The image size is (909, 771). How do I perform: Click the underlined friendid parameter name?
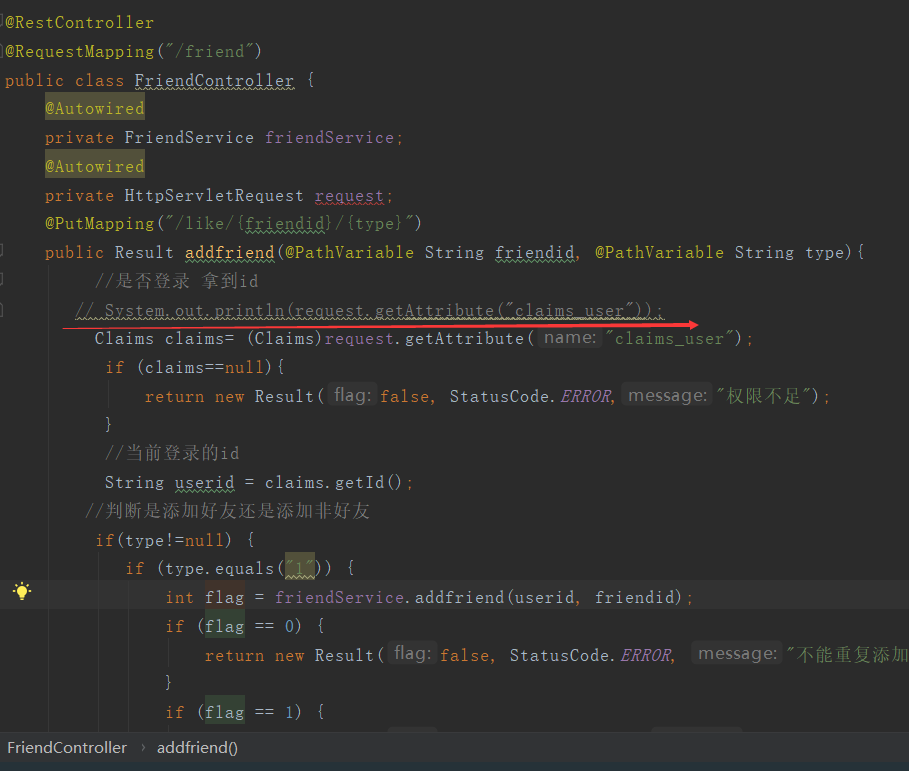pos(535,252)
